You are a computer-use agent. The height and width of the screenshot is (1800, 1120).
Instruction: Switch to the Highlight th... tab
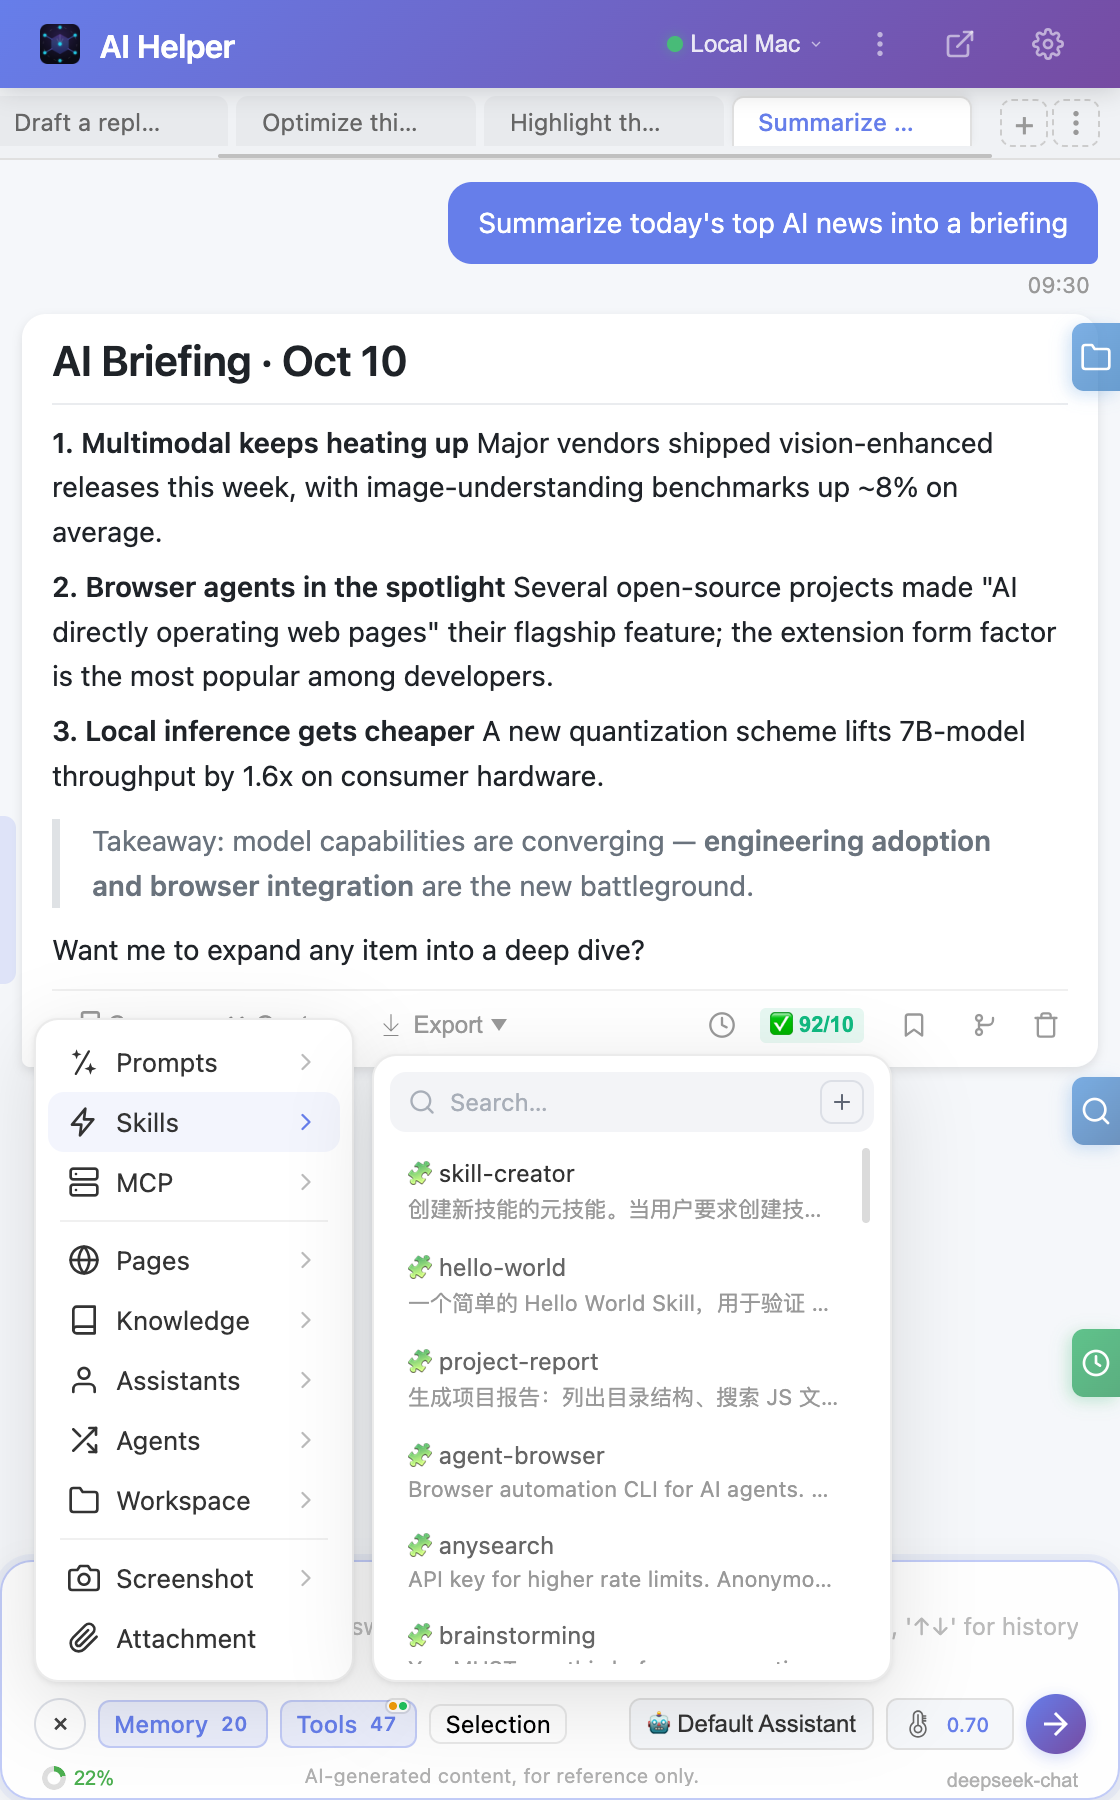(x=603, y=124)
